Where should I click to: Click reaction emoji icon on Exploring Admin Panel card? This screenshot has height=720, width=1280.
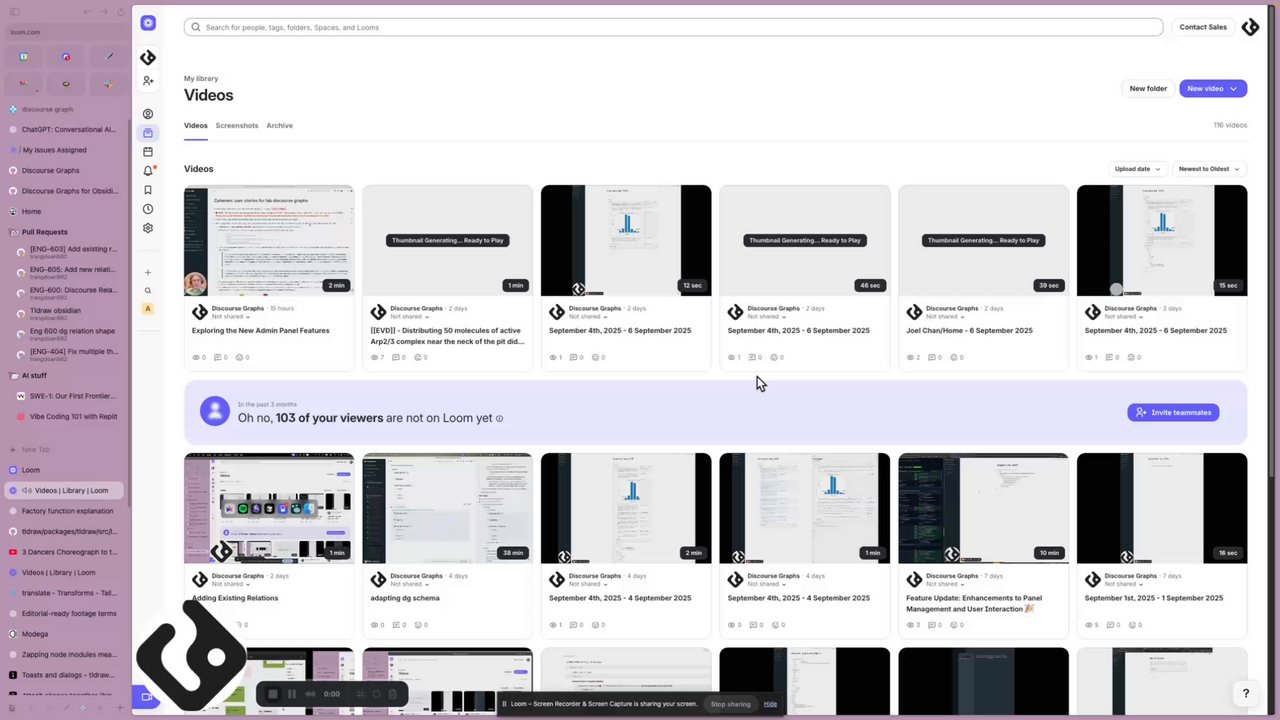pyautogui.click(x=240, y=357)
